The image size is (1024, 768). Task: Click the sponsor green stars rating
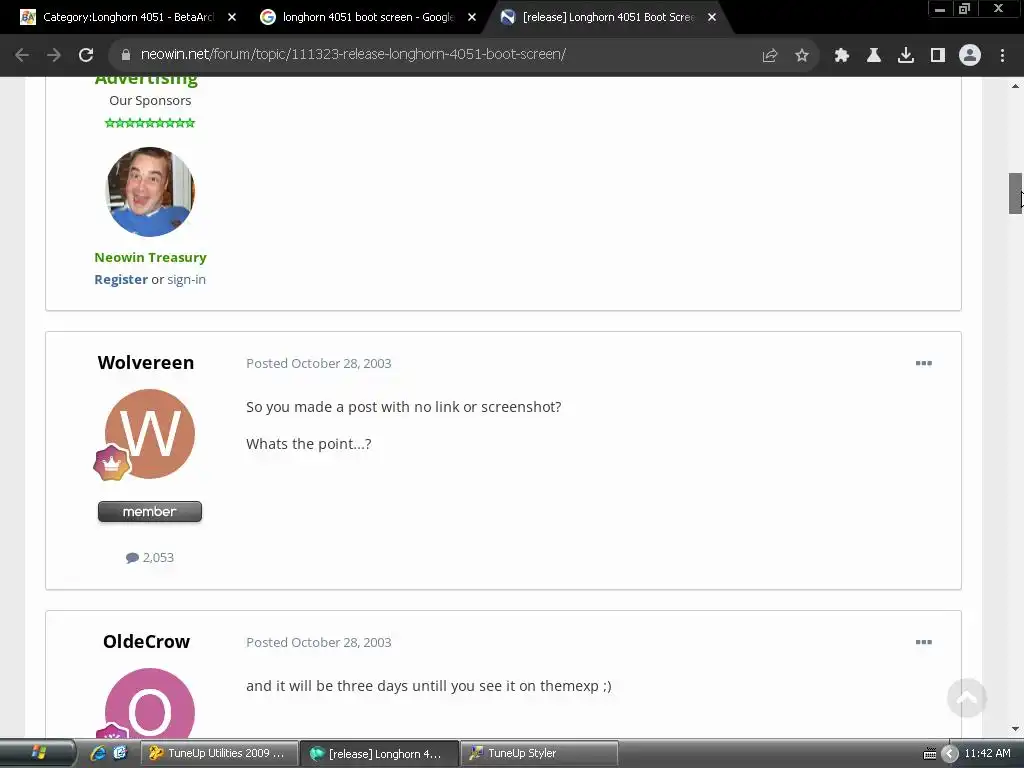(150, 123)
